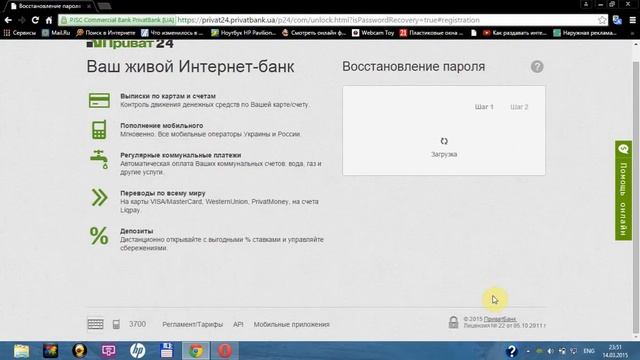Open the on-screen keyboard icon in footer
This screenshot has height=360, width=640.
tap(96, 324)
